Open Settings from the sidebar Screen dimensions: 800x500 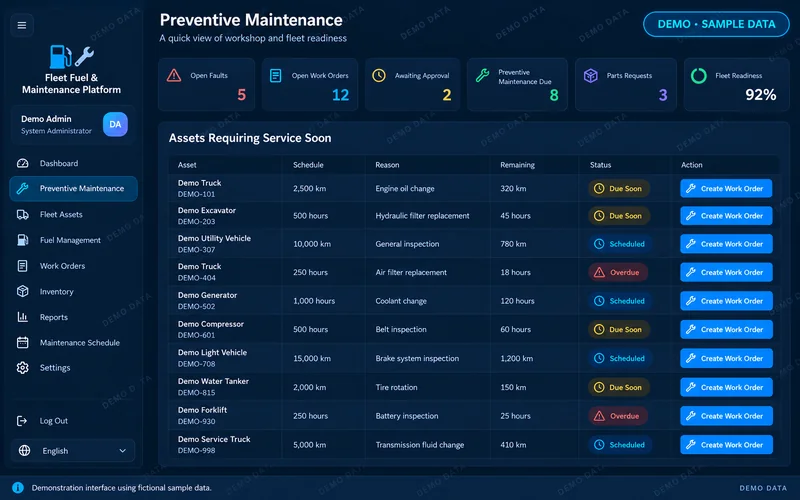coord(73,368)
